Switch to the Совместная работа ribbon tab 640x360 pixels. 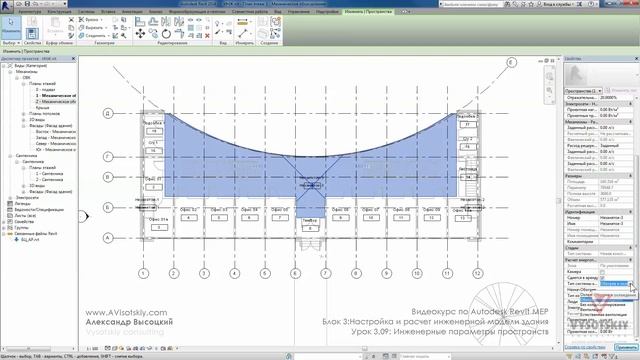[250, 12]
